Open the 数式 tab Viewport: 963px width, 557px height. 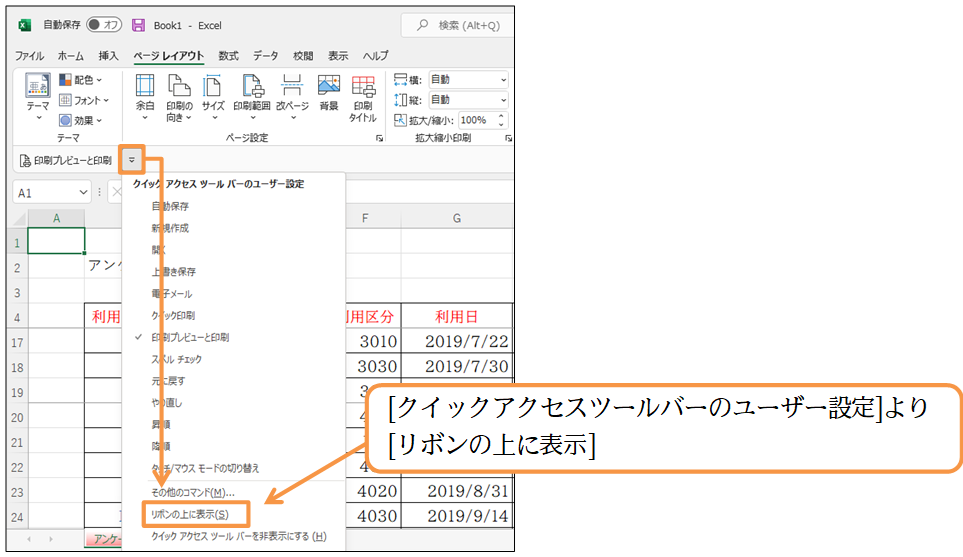pos(228,56)
